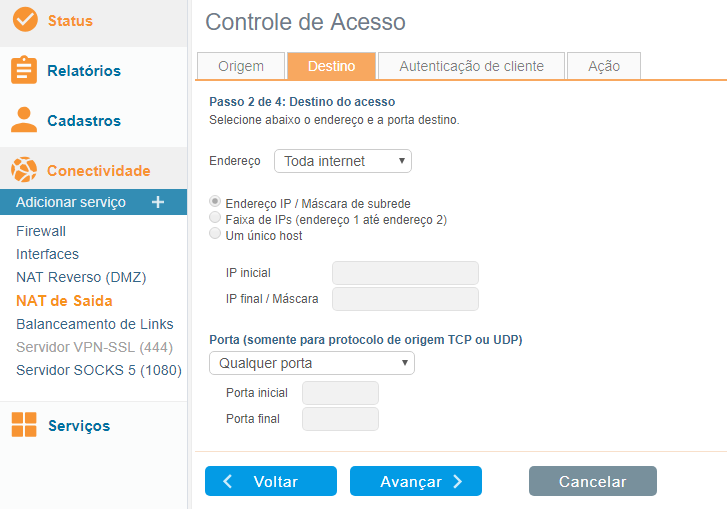This screenshot has height=509, width=727.
Task: Switch to the Origem tab
Action: click(241, 66)
